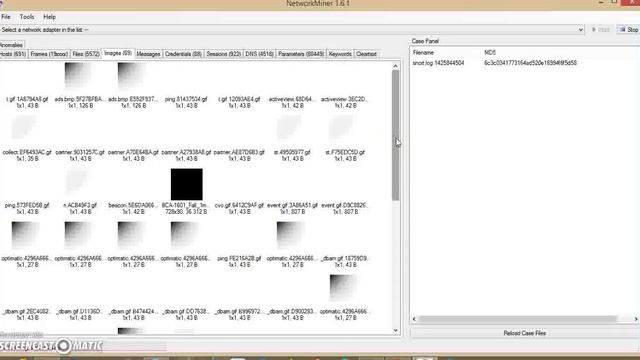
Task: Click the Filename column header in Case Panel
Action: tap(423, 53)
